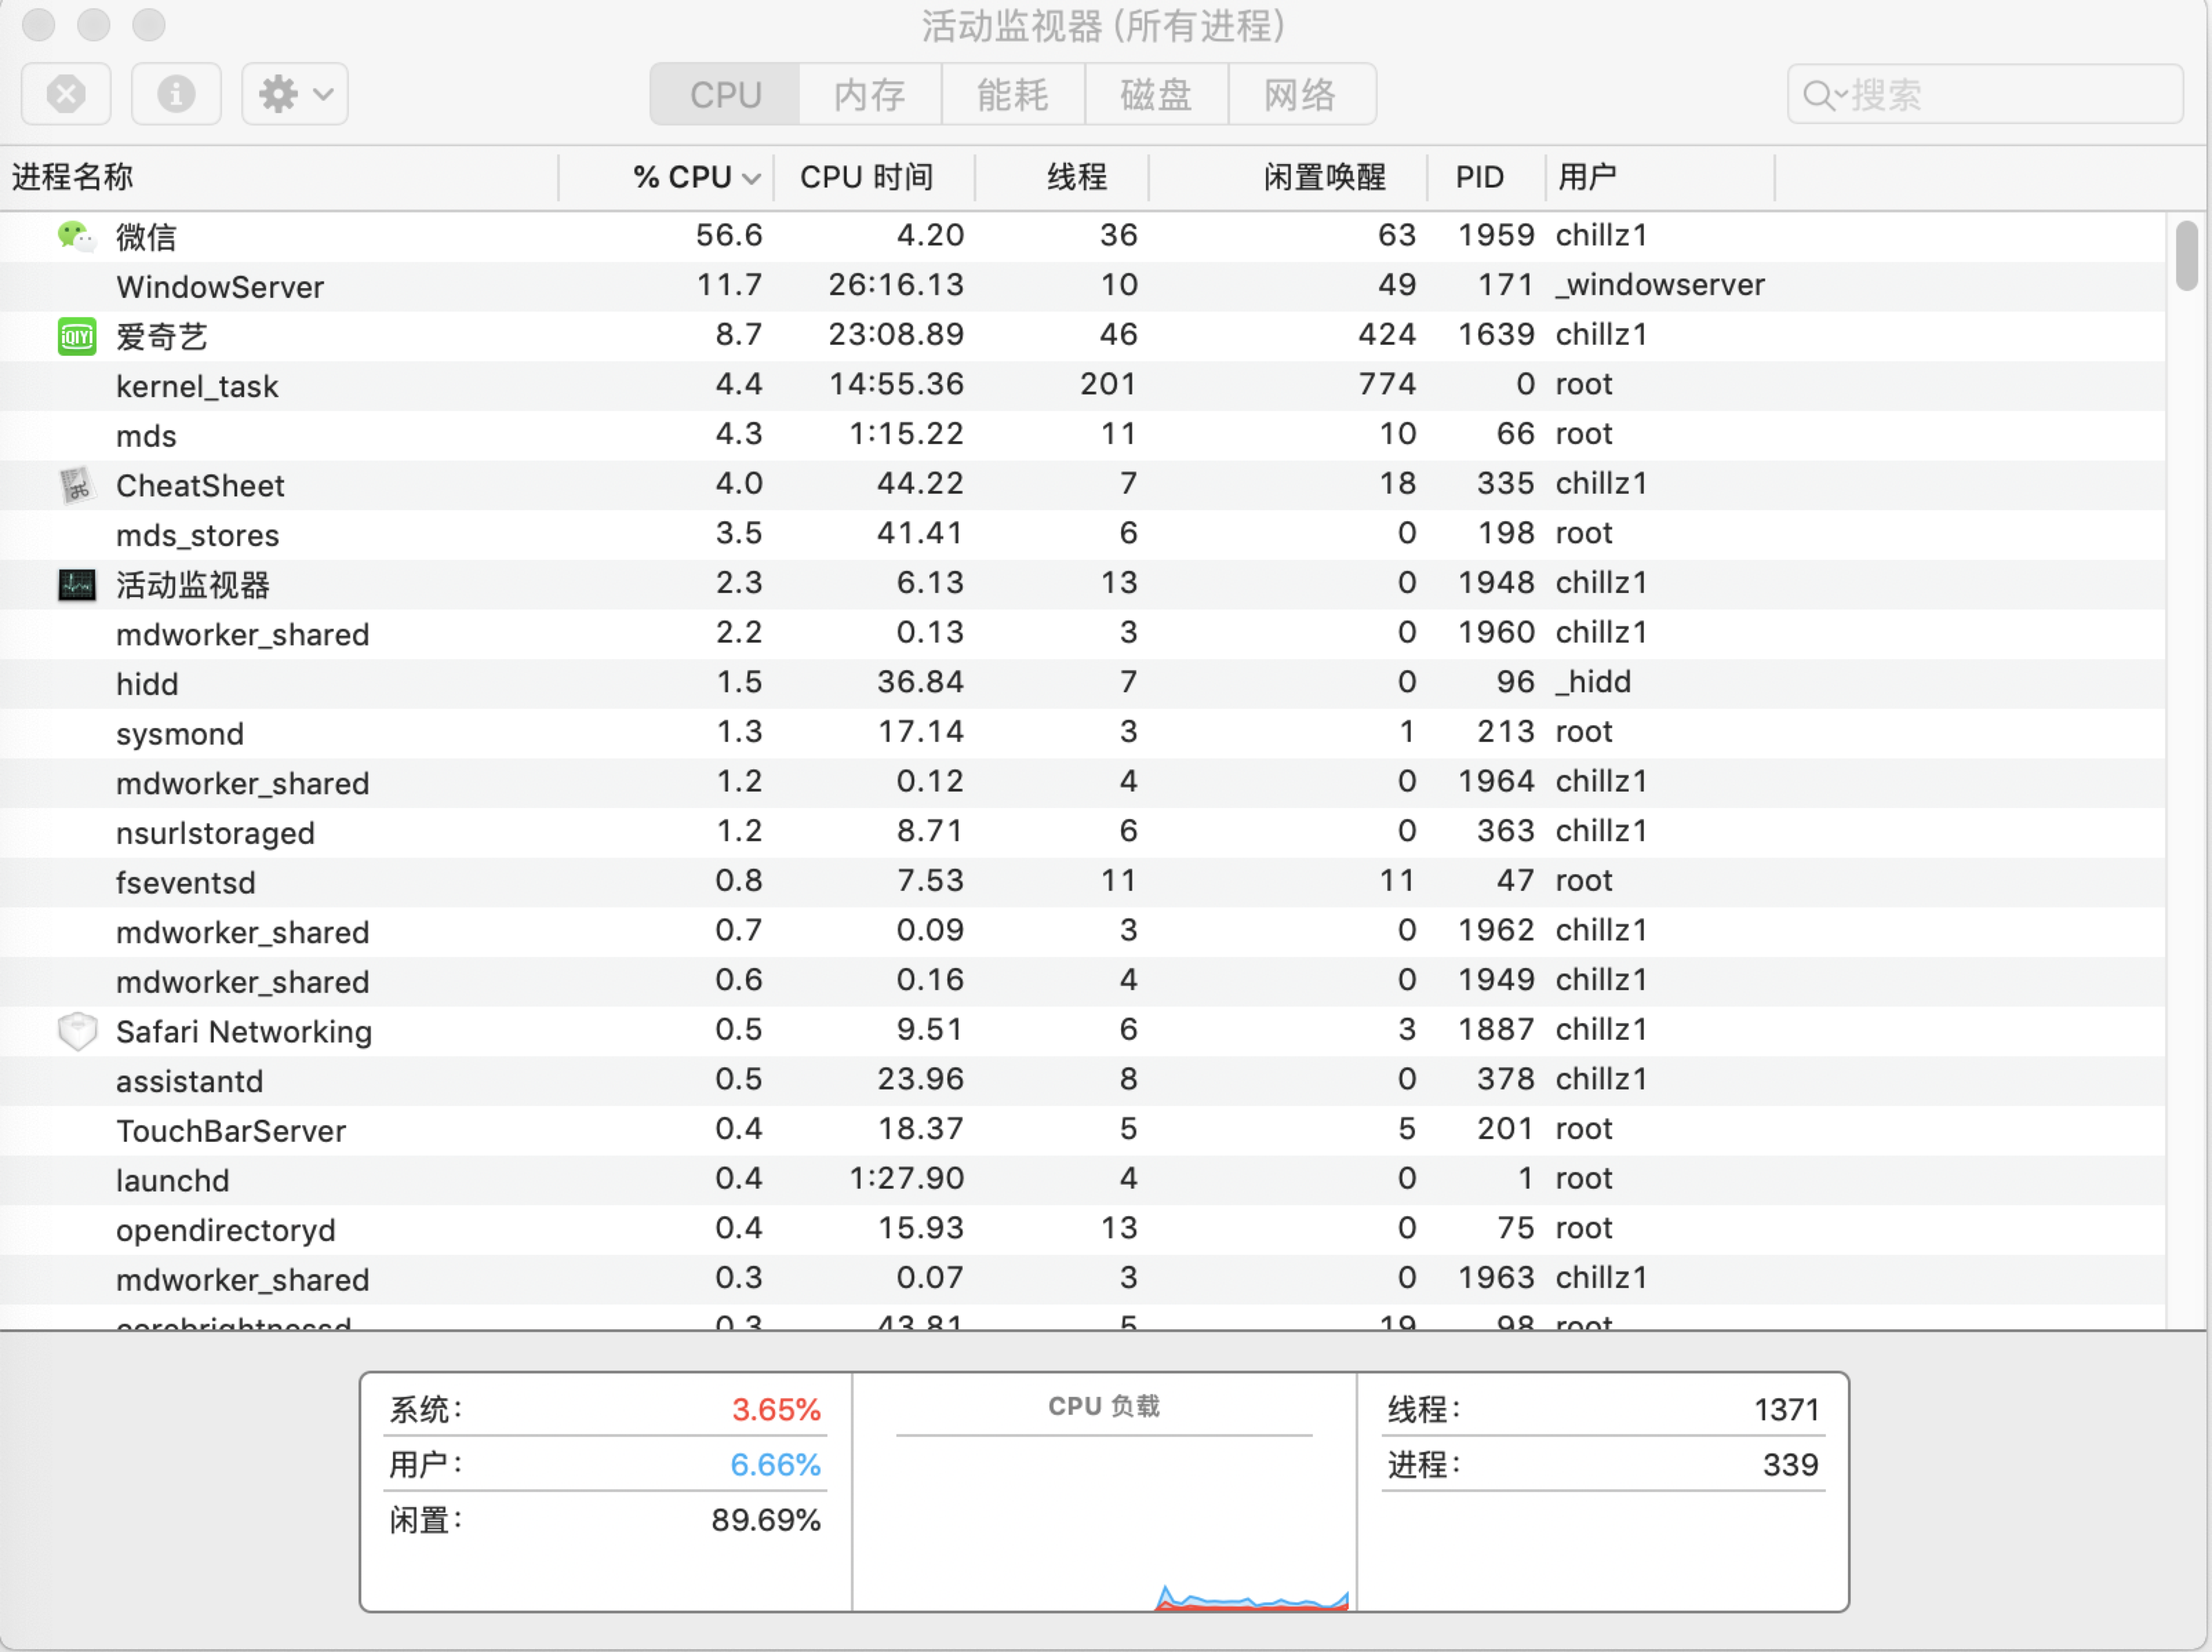Click the WeChat (微信) process icon
Screen dimensions: 2212x1652
point(76,237)
